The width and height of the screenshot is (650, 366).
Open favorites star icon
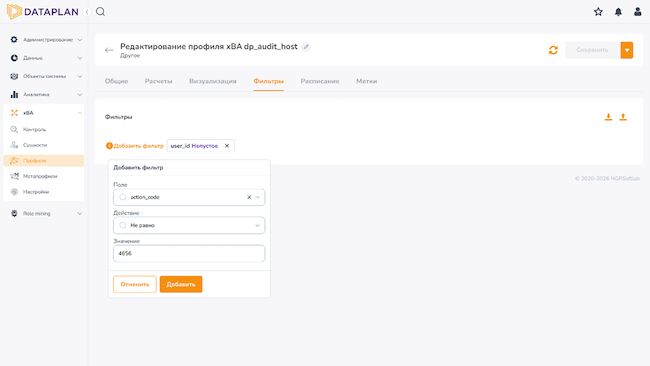pyautogui.click(x=598, y=12)
